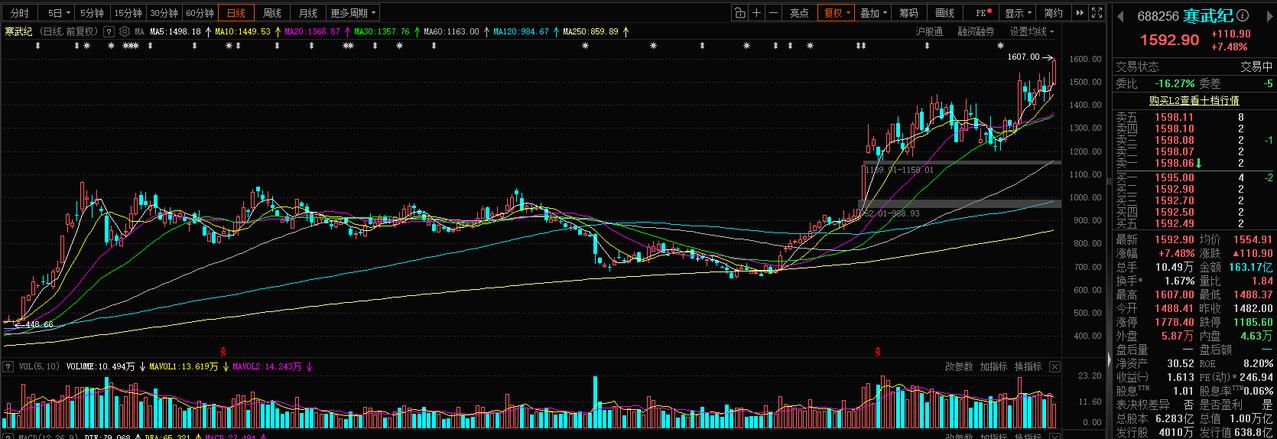The height and width of the screenshot is (439, 1277).
Task: Click 换指标 in volume panel
Action: pos(1028,367)
